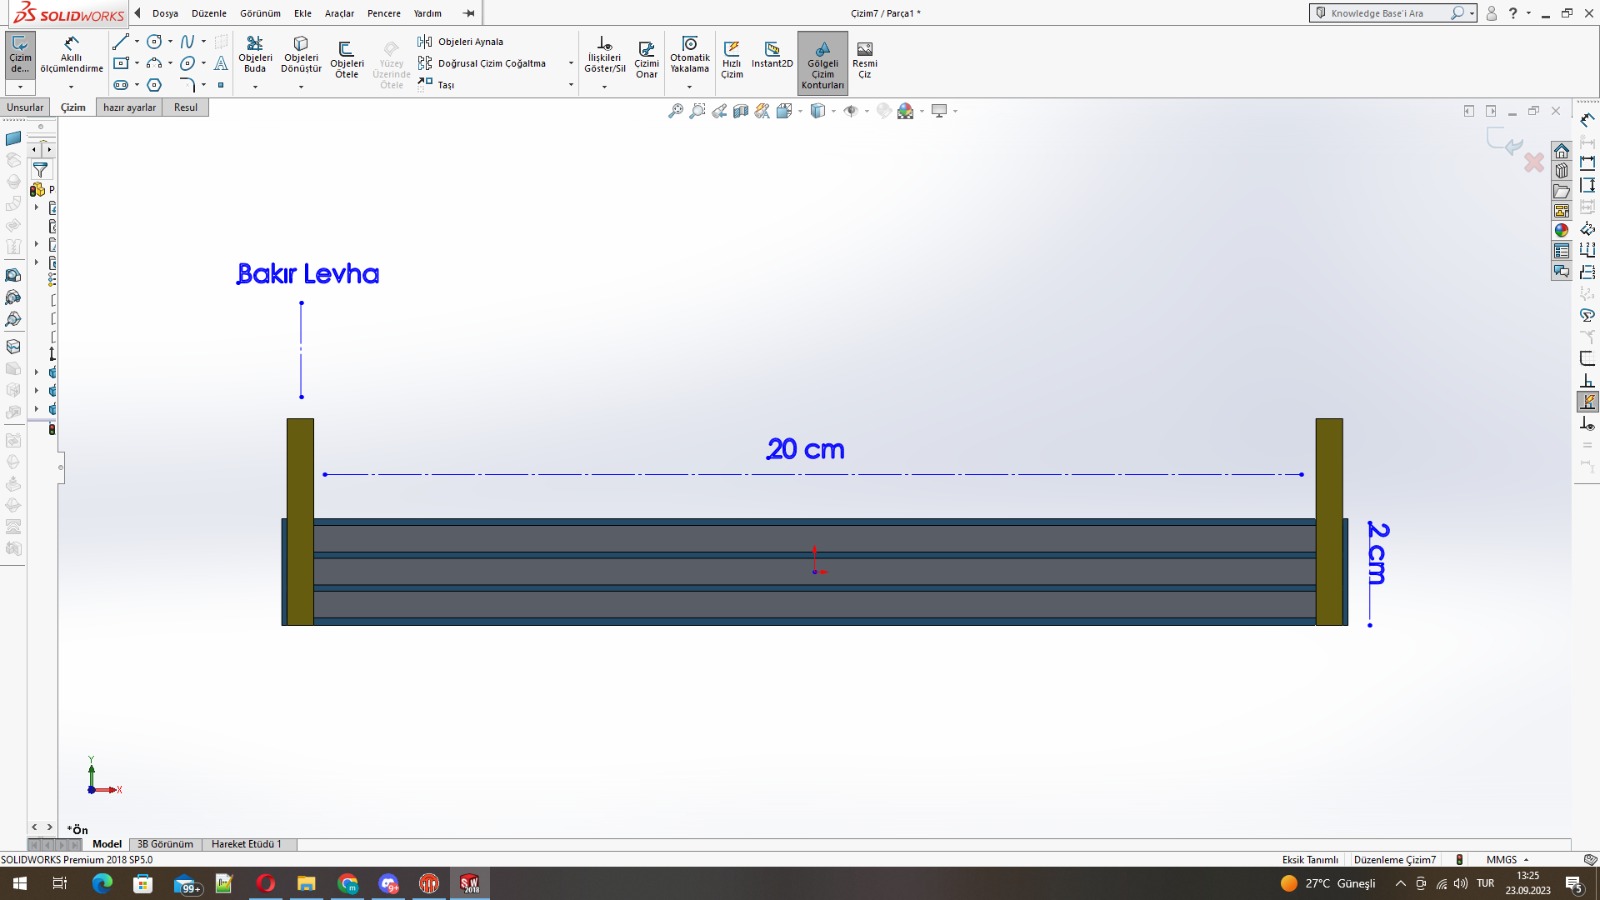1600x900 pixels.
Task: Select the Sketch Fillet tool
Action: [187, 85]
